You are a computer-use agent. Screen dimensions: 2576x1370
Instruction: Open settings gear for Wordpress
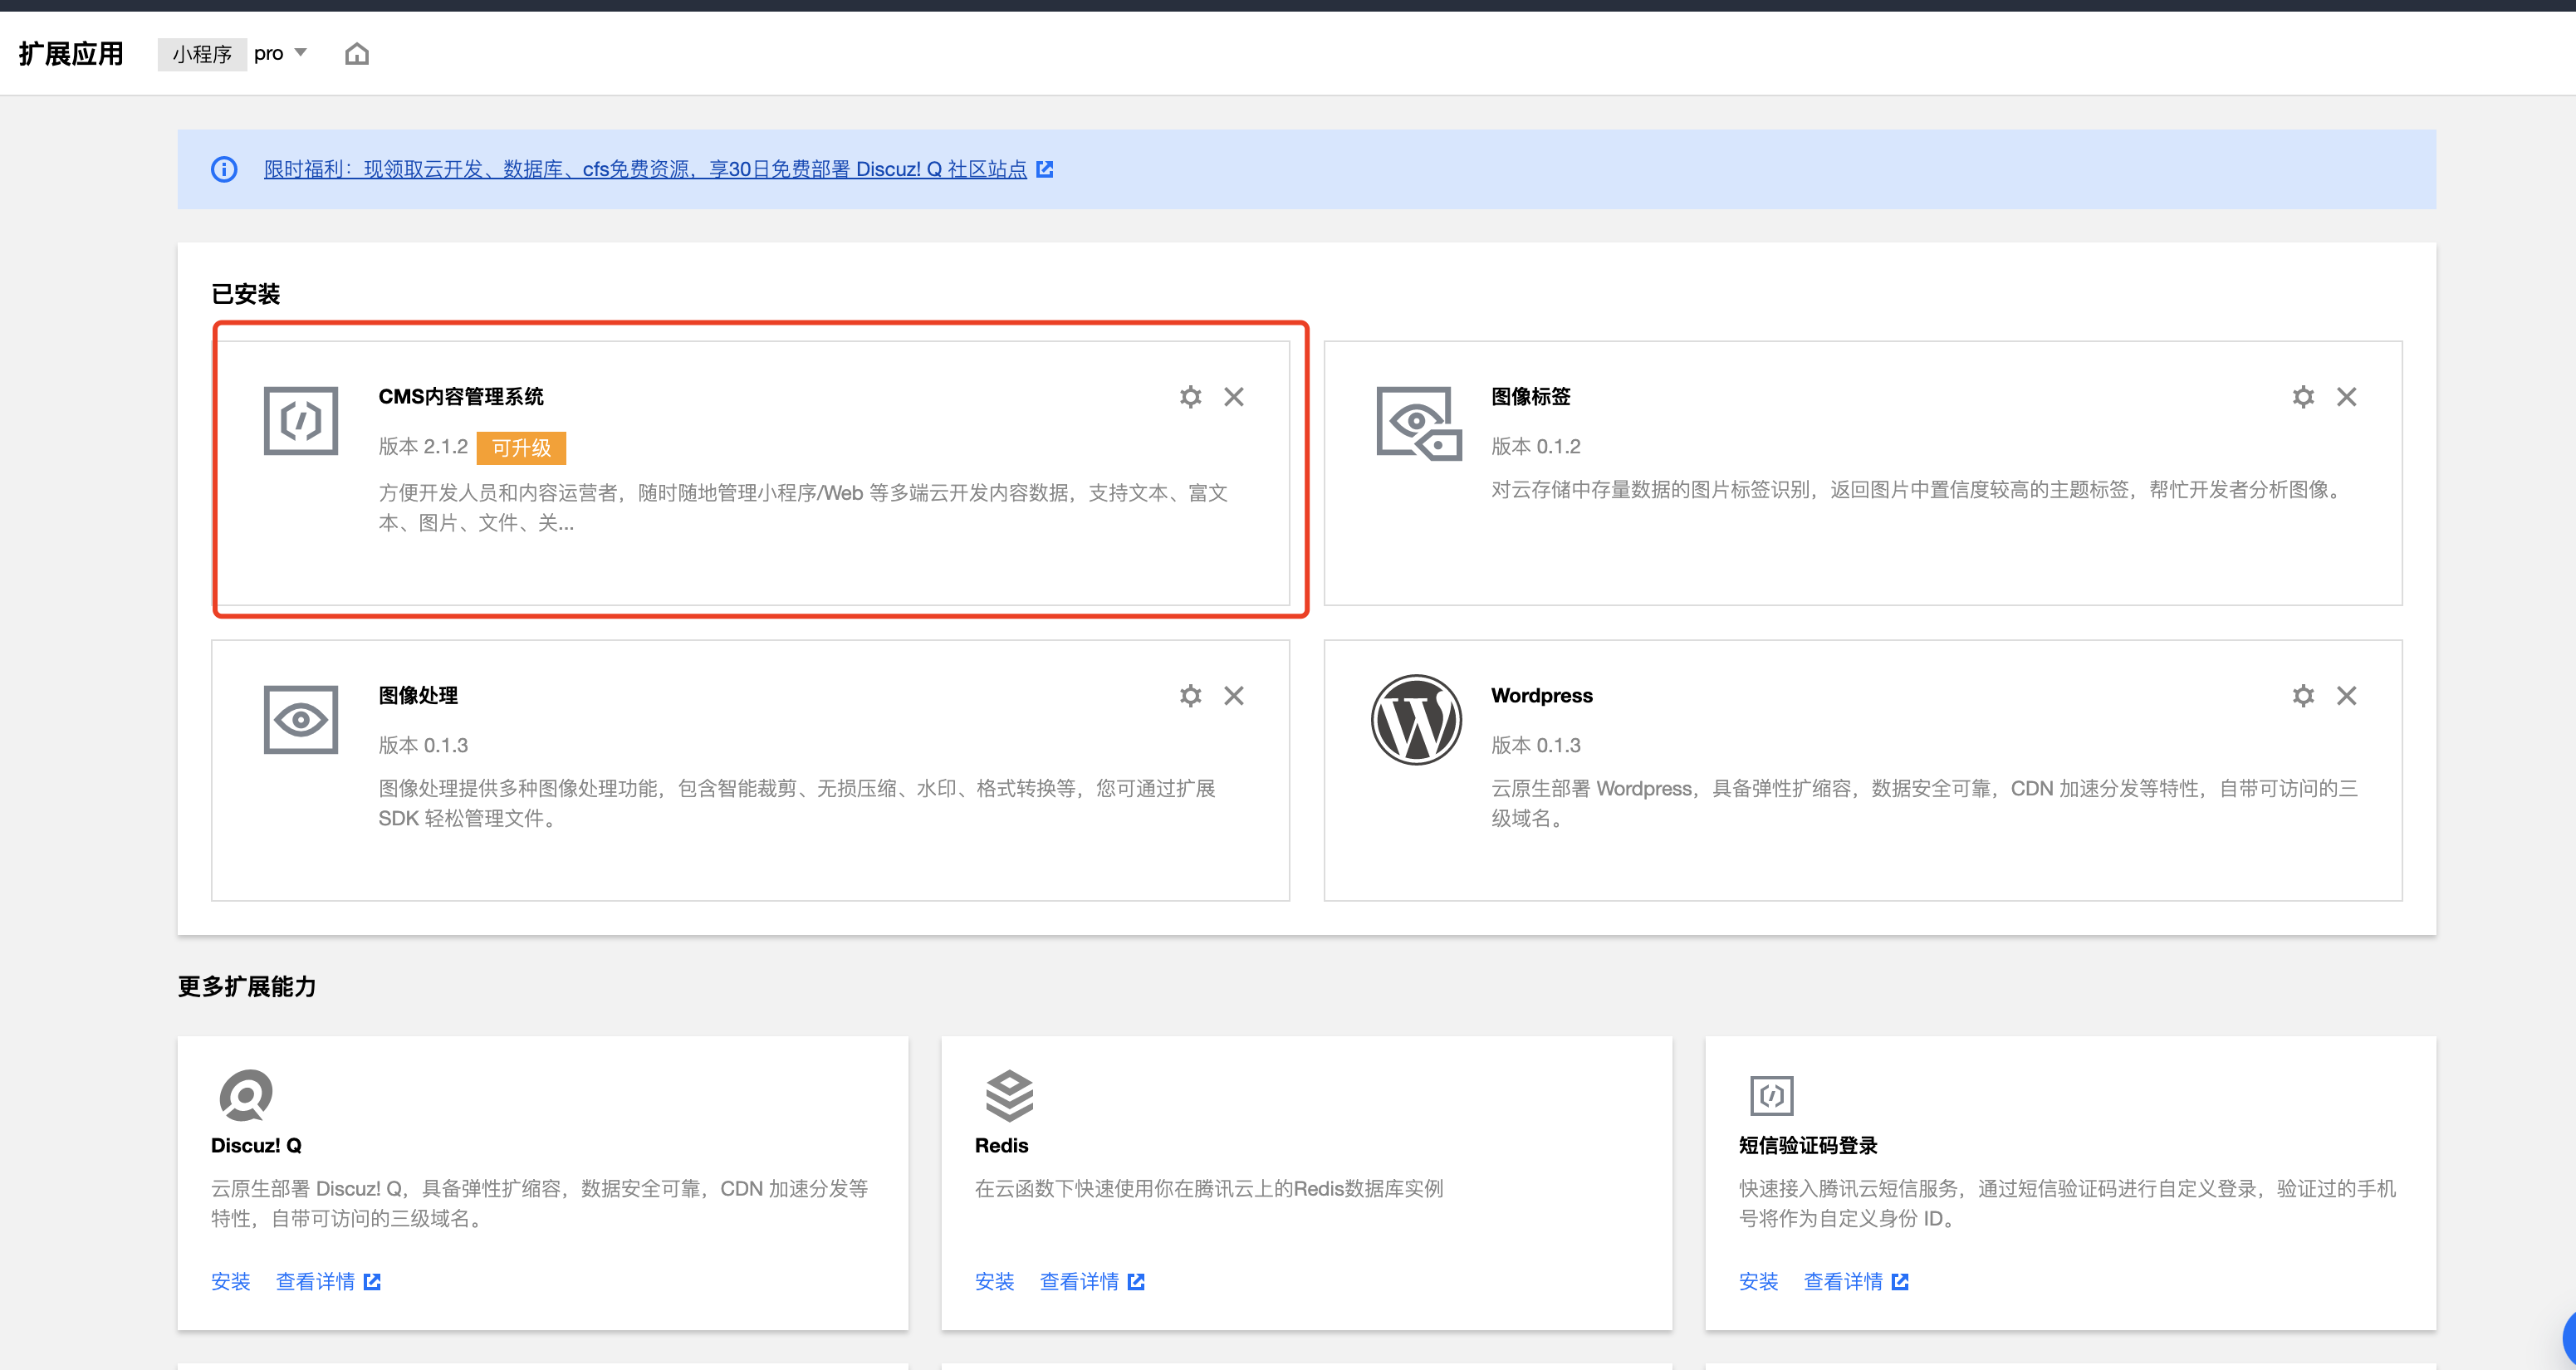[2303, 696]
